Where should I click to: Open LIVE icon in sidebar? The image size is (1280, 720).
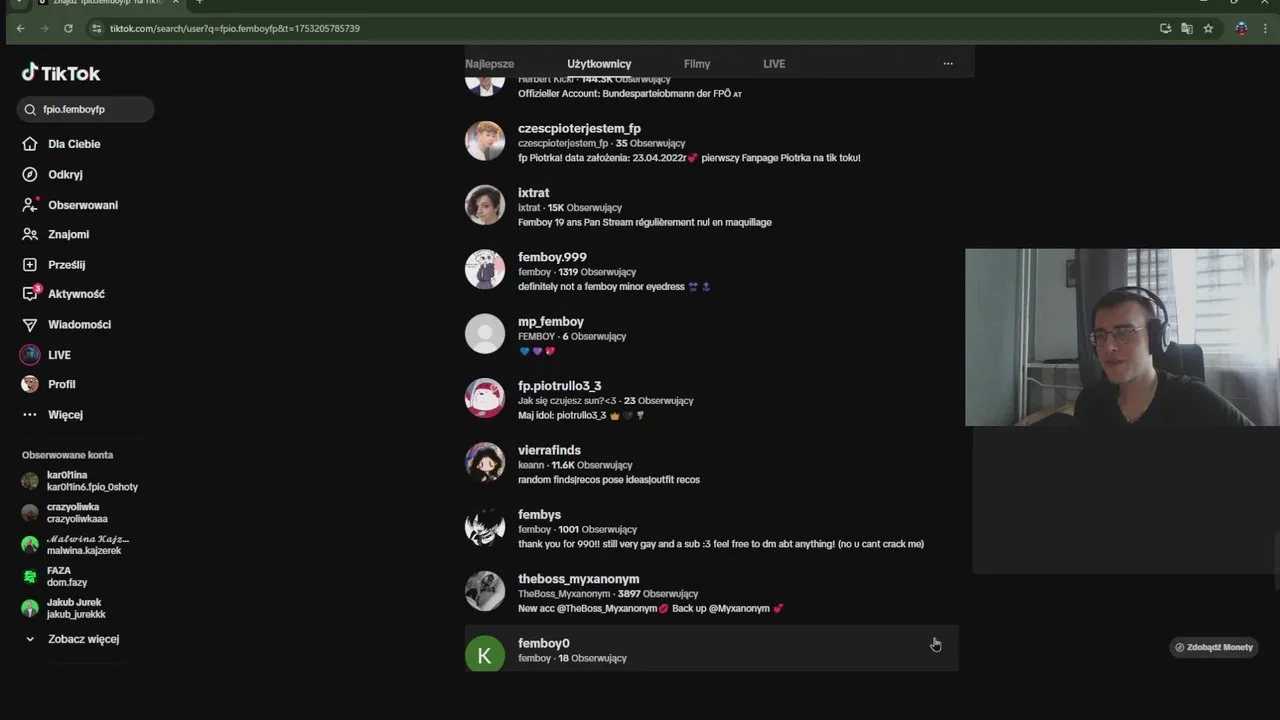coord(30,355)
